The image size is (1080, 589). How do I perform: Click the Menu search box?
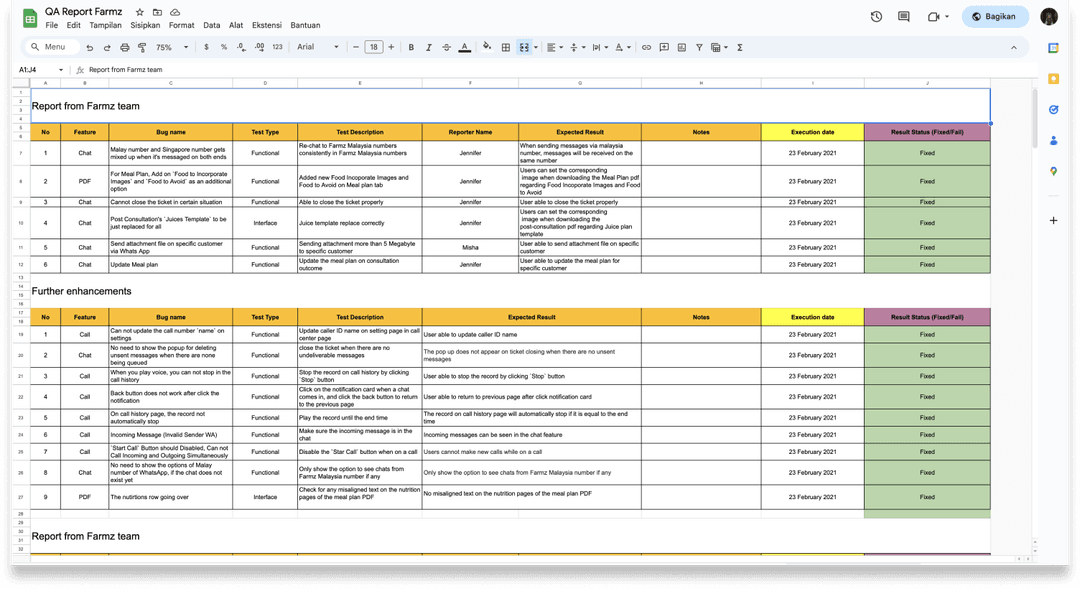coord(52,47)
